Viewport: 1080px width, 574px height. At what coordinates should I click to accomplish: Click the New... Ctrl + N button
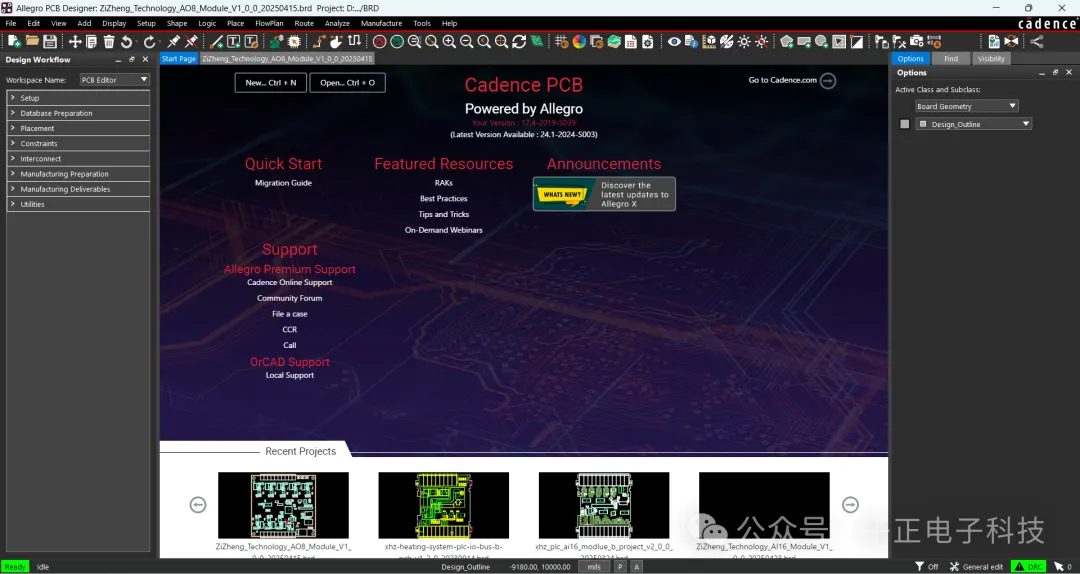pos(271,83)
